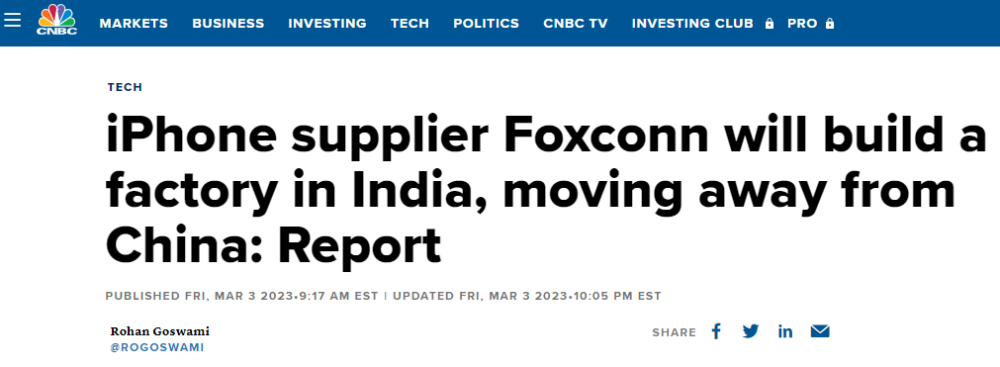
Task: Click the Foxconn article headline
Action: coord(547,190)
